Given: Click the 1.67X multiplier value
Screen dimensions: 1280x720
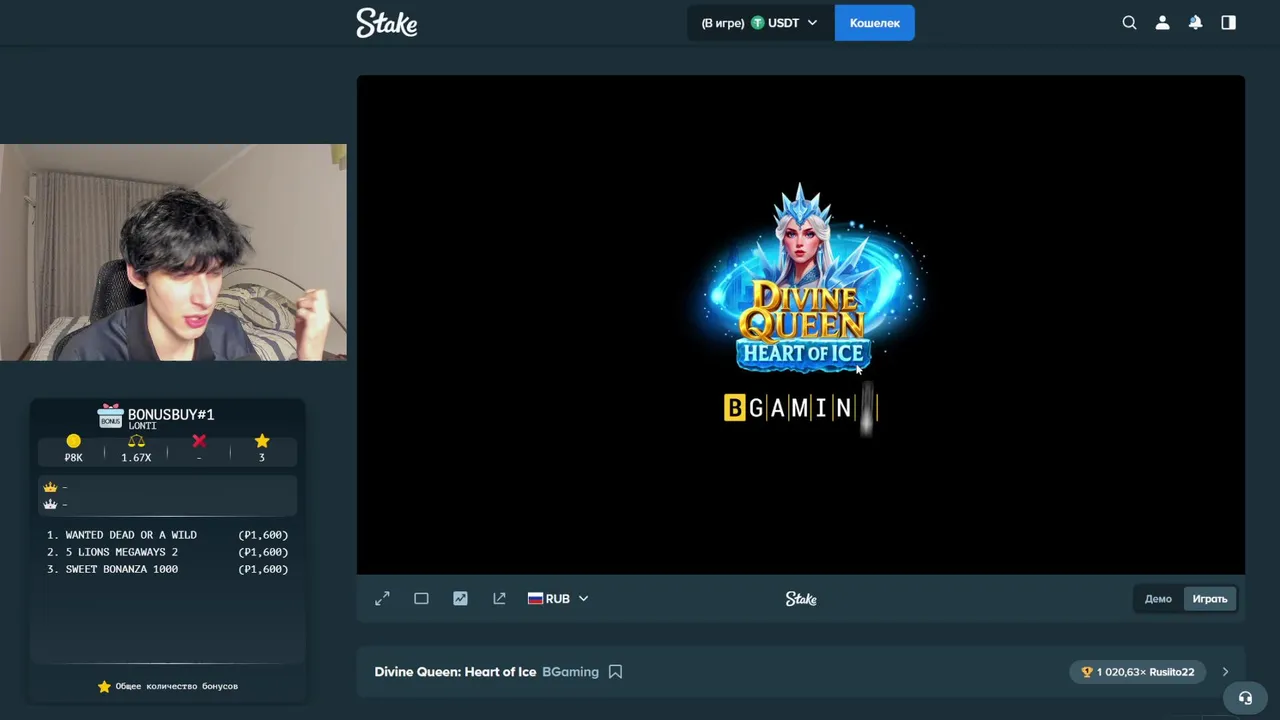Looking at the screenshot, I should point(136,457).
